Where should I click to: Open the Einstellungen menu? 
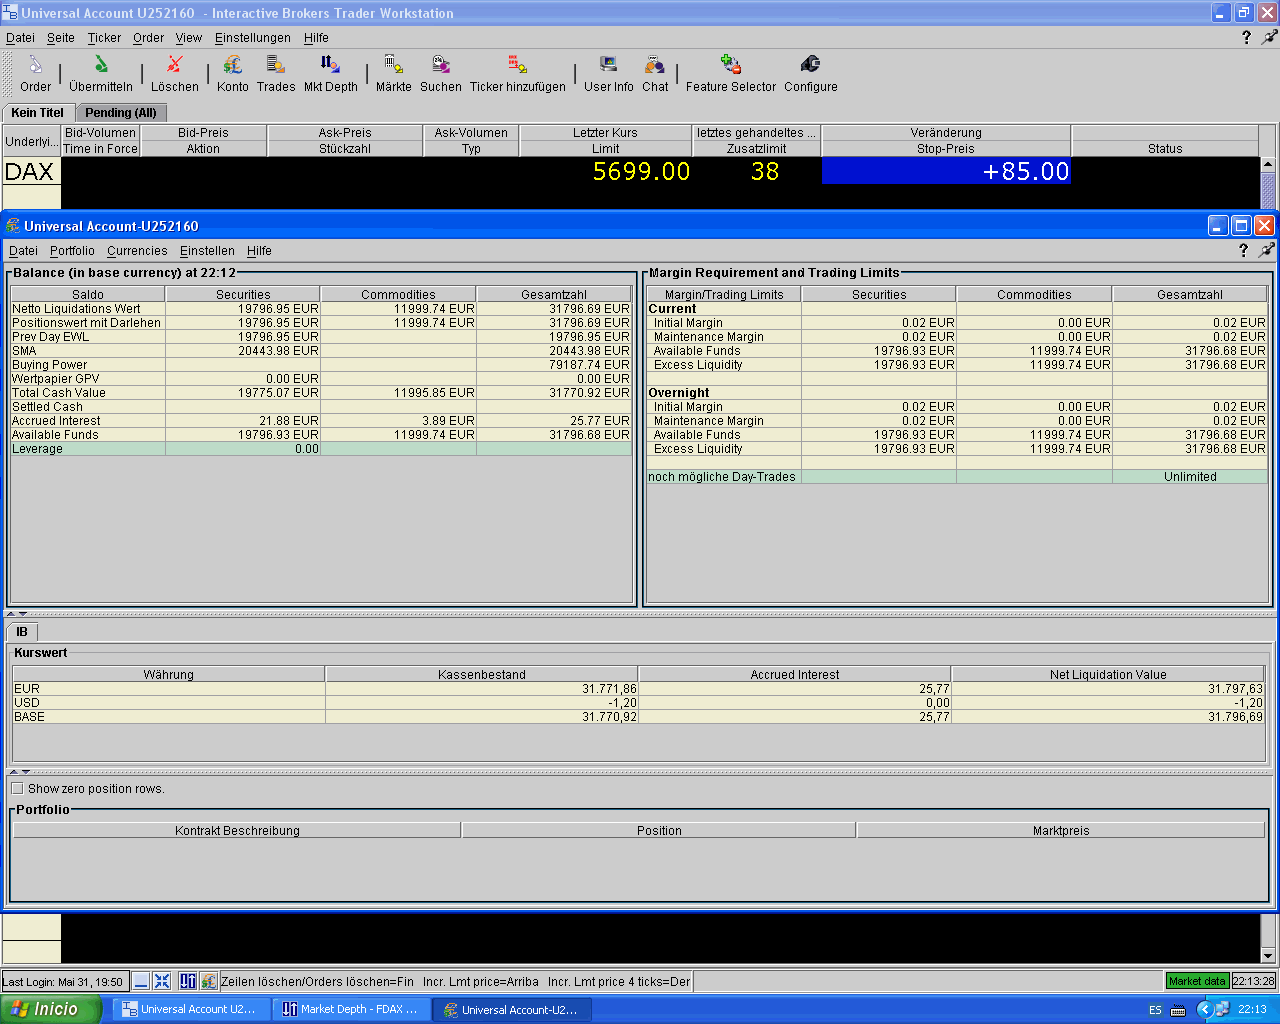pos(253,37)
